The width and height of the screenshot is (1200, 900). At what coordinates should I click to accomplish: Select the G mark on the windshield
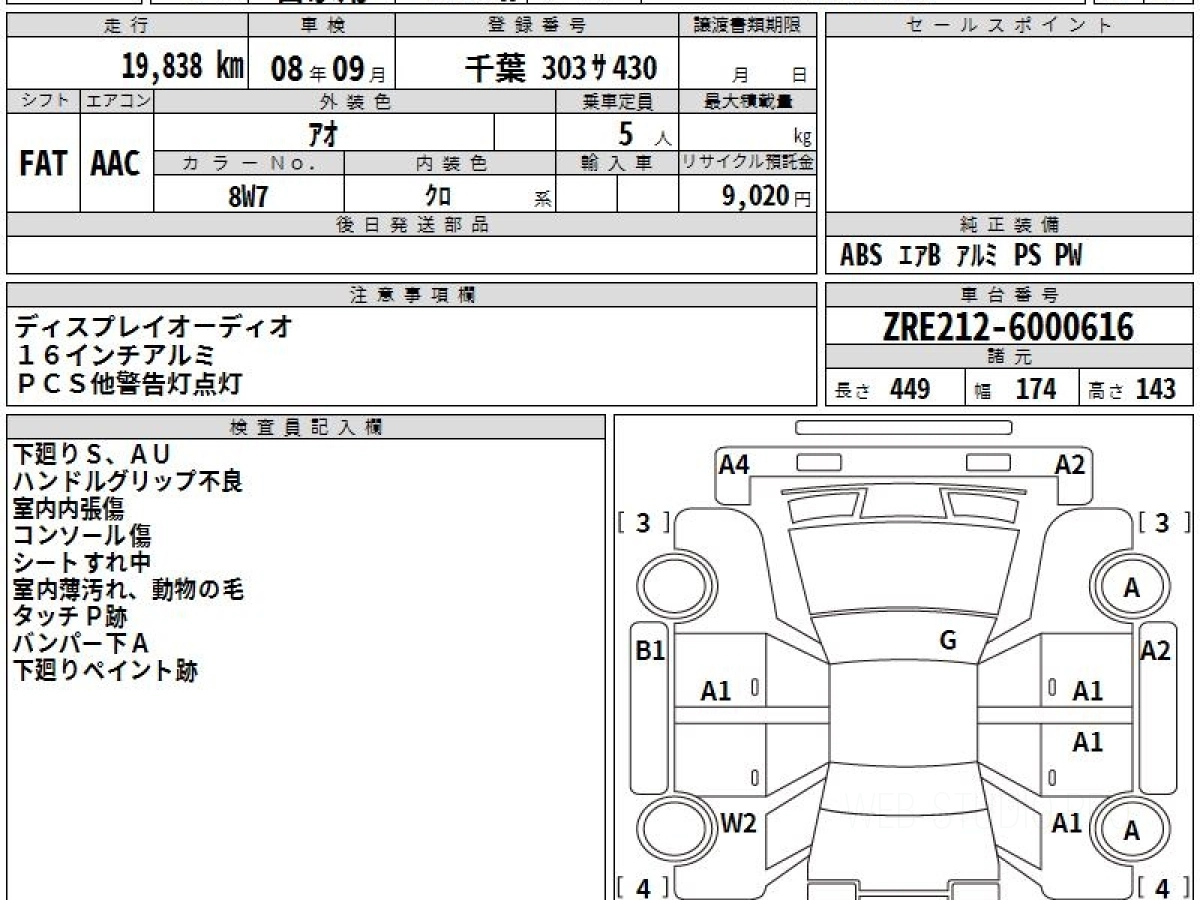click(948, 641)
